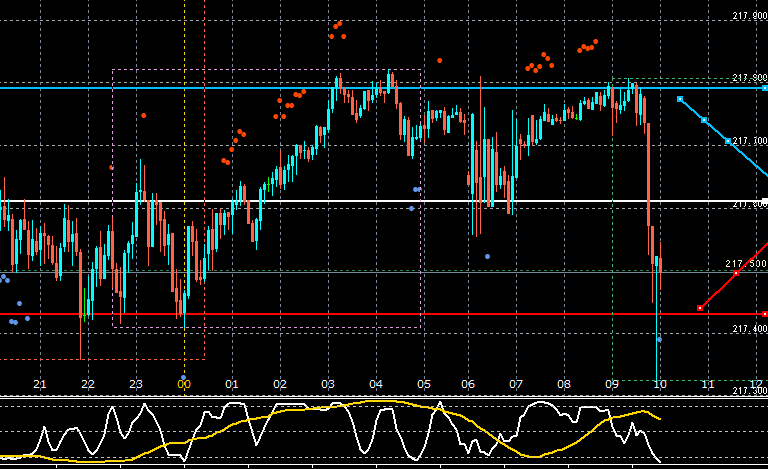
Task: Click the 03 hour label on time axis
Action: [328, 384]
